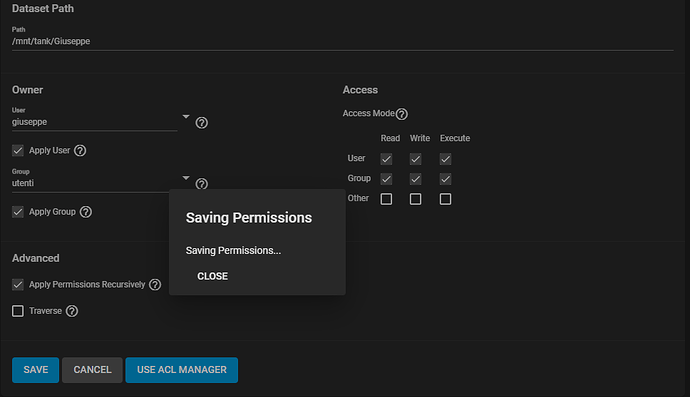The width and height of the screenshot is (690, 397).
Task: Enable Other Execute permission checkbox
Action: (x=445, y=199)
